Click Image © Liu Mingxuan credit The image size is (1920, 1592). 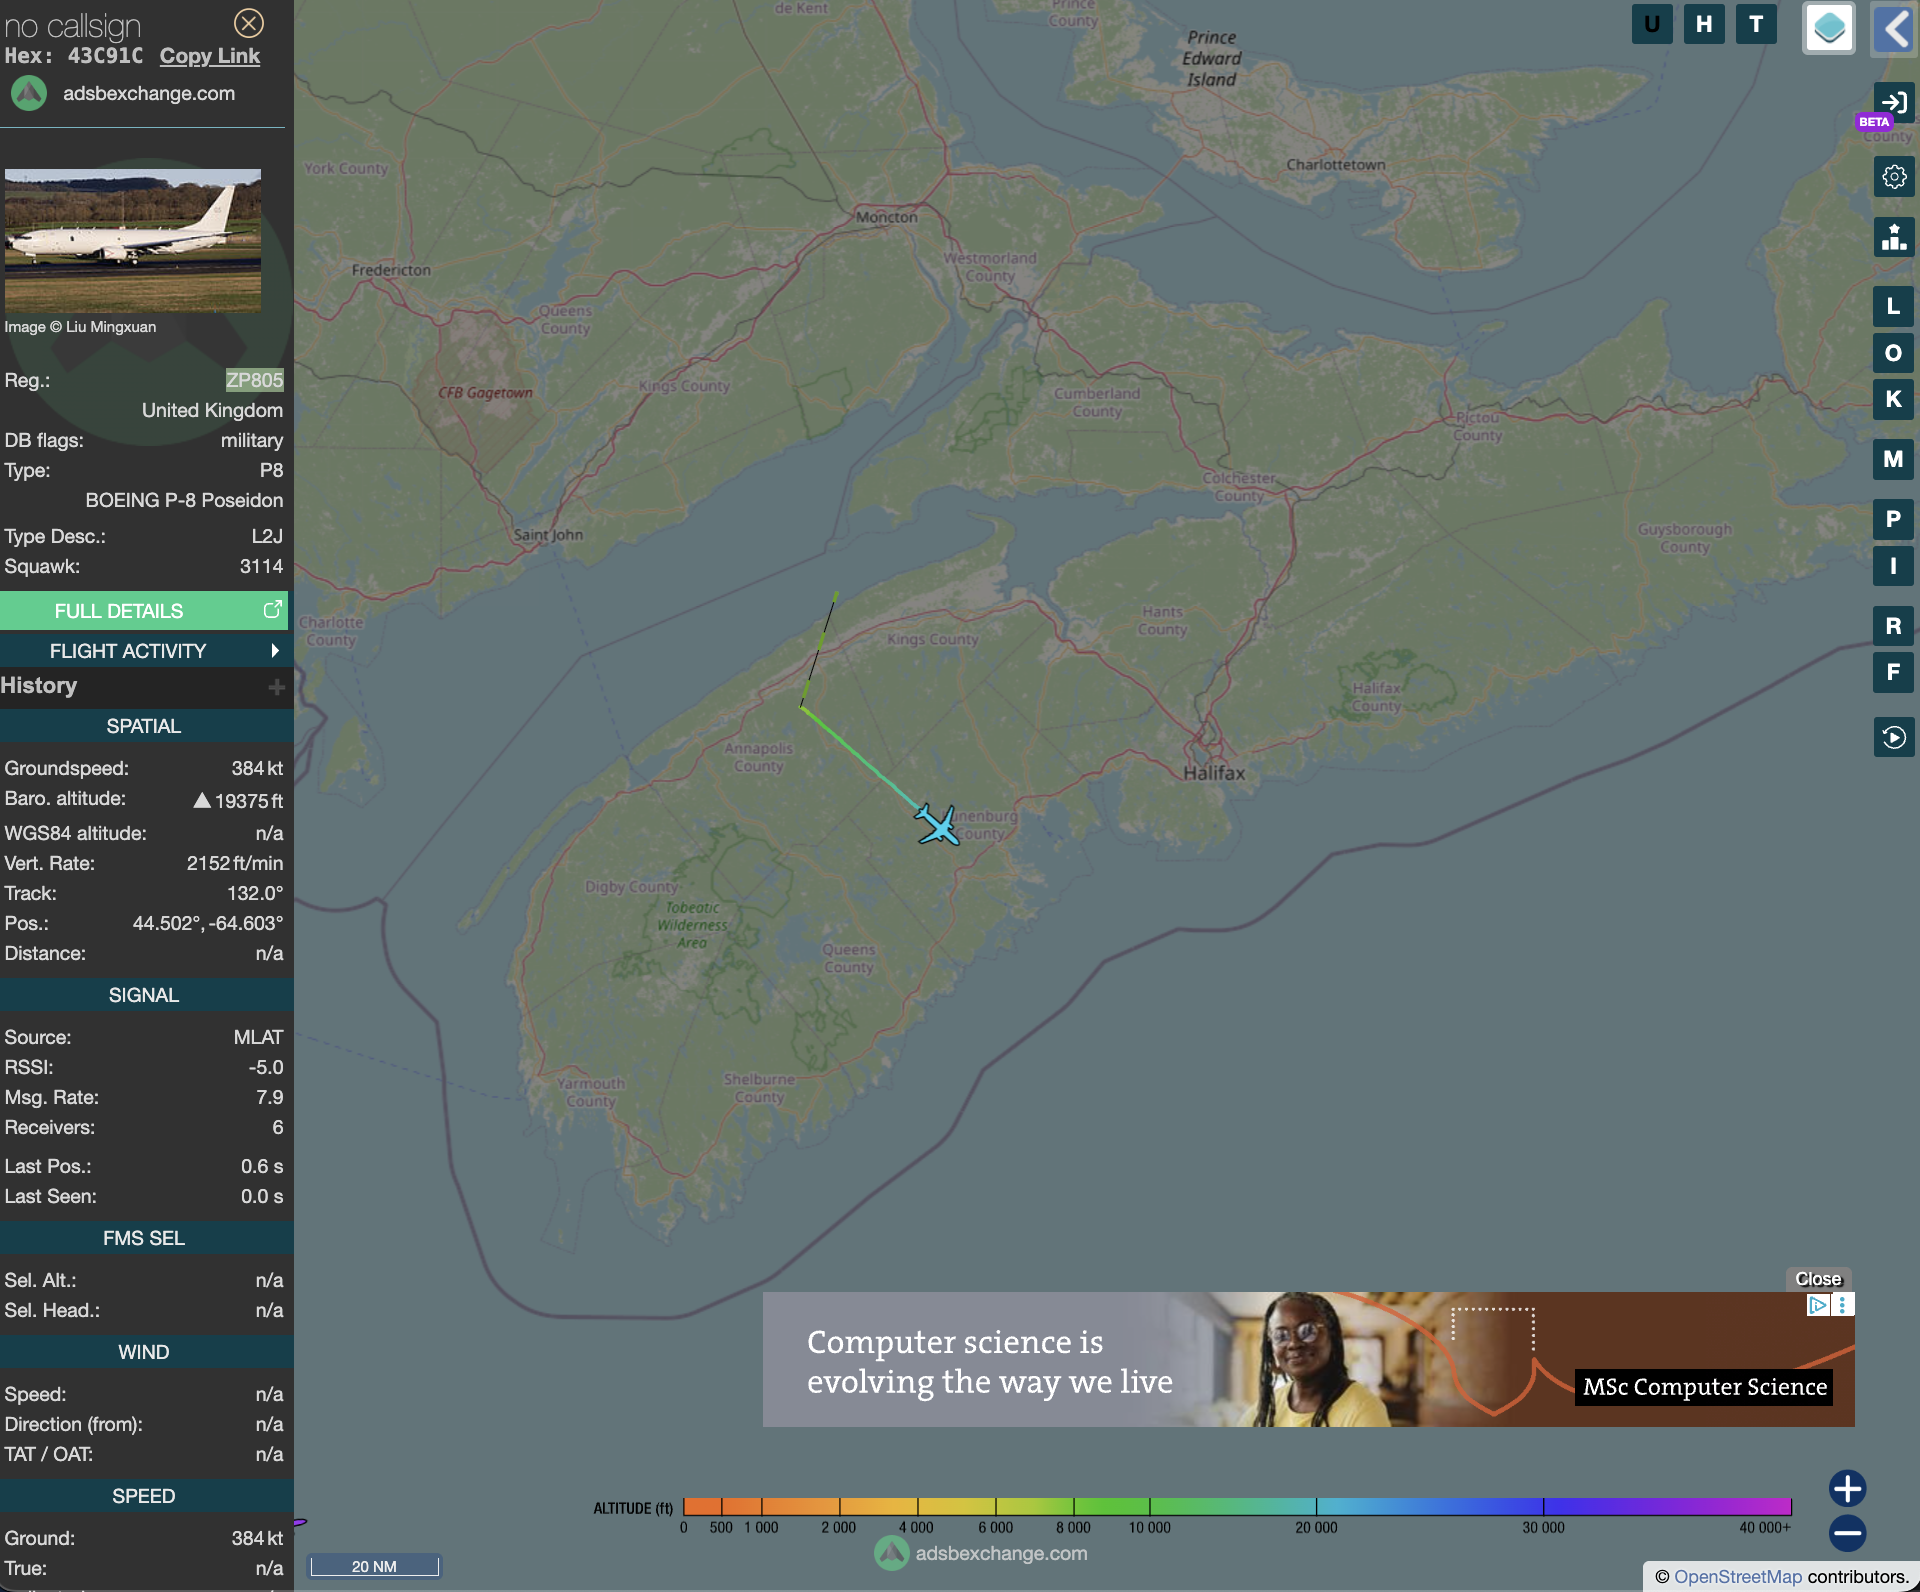(x=80, y=327)
